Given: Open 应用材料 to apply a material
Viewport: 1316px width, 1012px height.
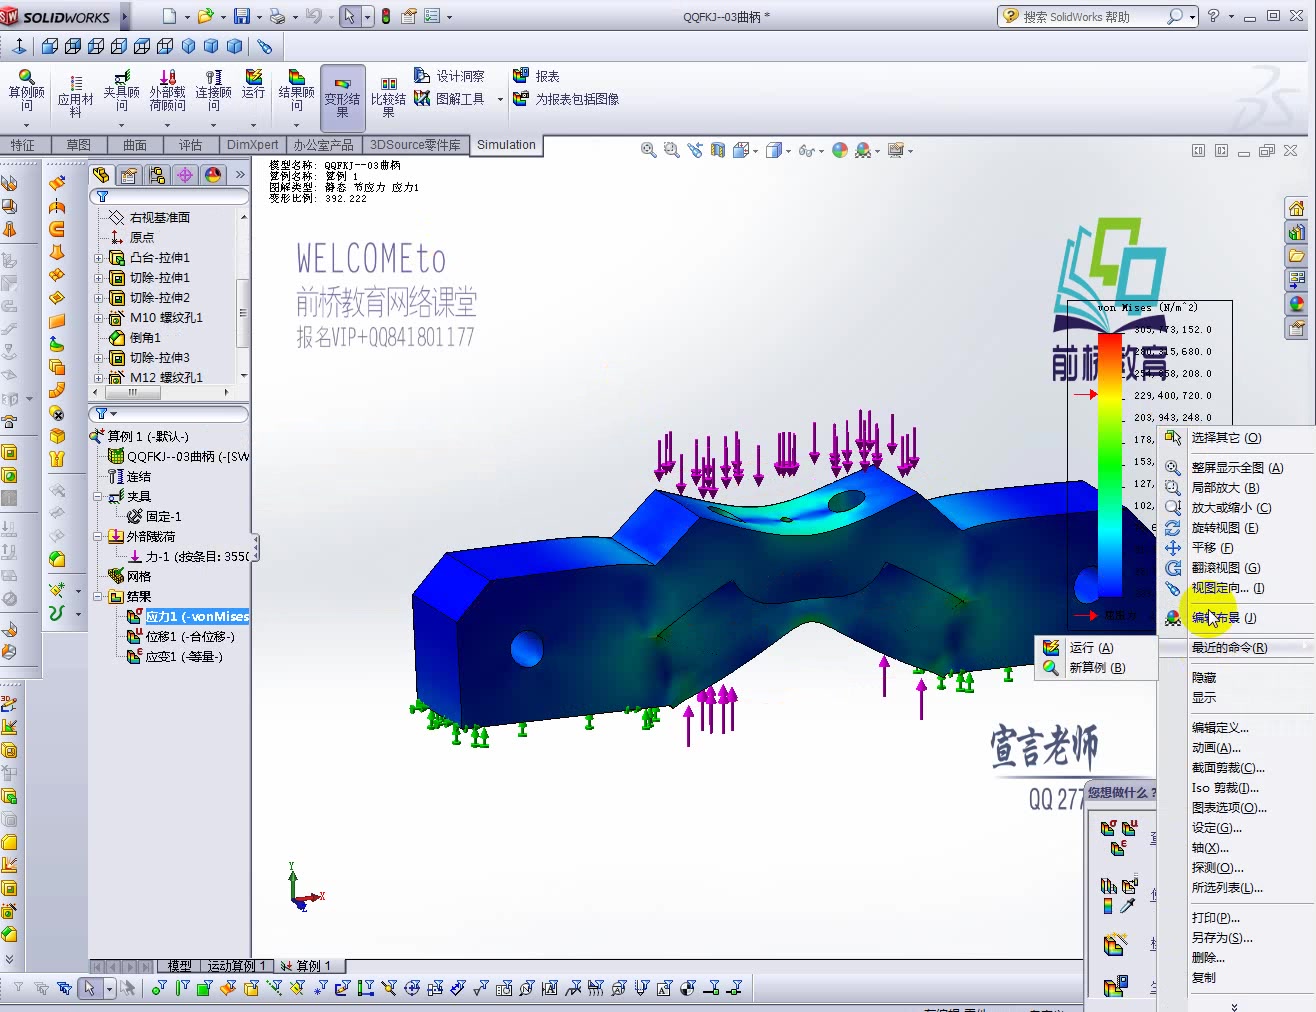Looking at the screenshot, I should tap(75, 90).
